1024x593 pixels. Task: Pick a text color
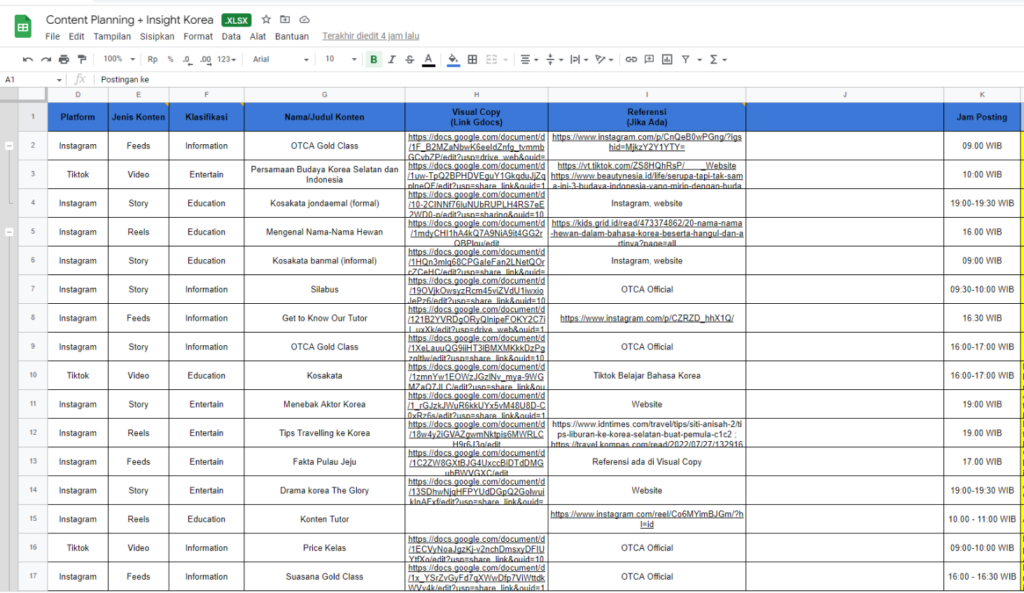point(428,59)
